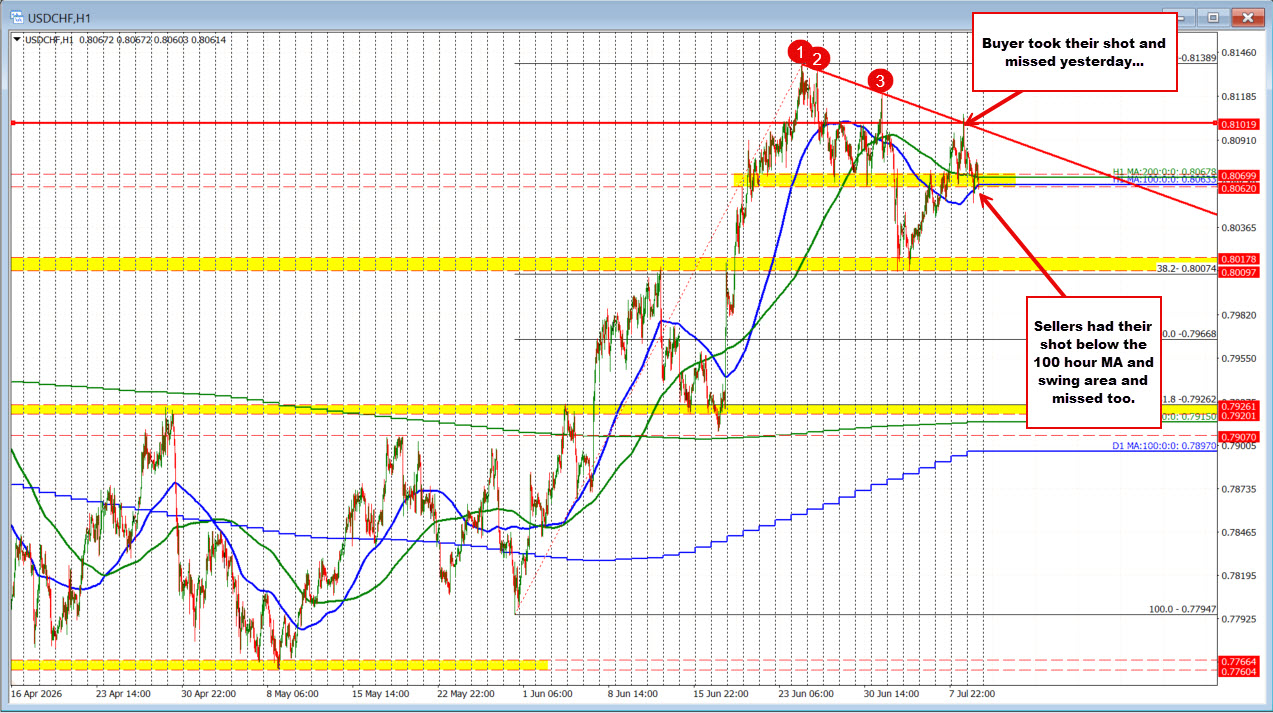Screen dimensions: 1273x713
Task: Click the 8 May 06:00 time label
Action: [x=295, y=692]
